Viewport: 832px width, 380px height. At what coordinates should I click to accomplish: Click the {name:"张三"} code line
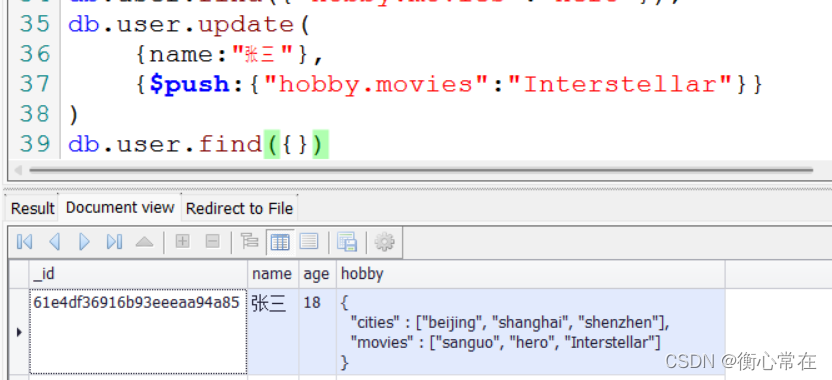229,55
